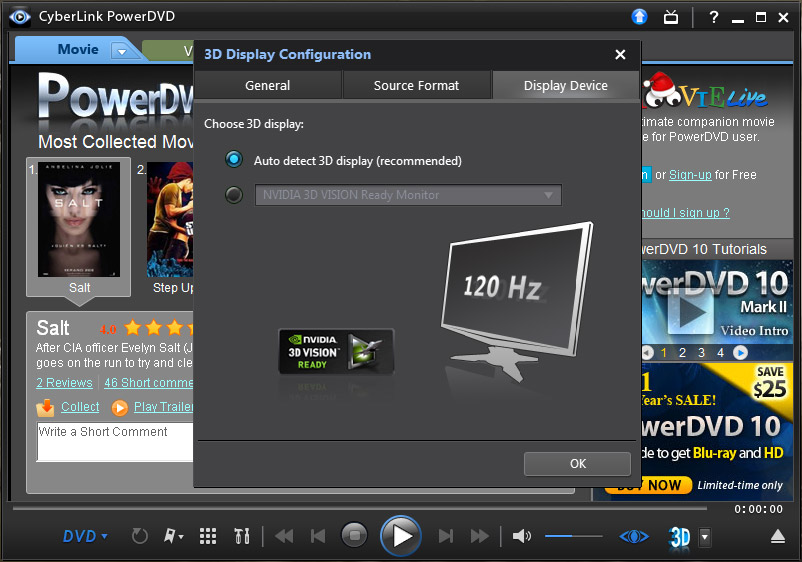Switch to the Source Format tab
The width and height of the screenshot is (802, 562).
[x=416, y=85]
